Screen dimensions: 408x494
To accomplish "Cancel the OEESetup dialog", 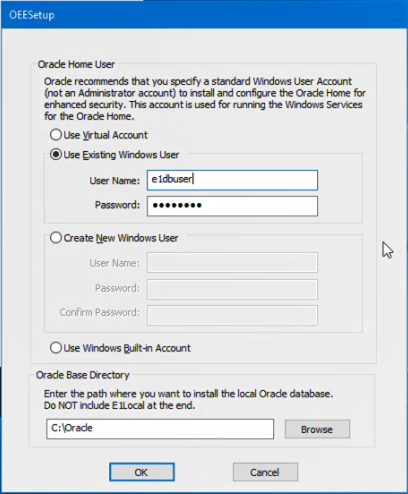I will (265, 472).
